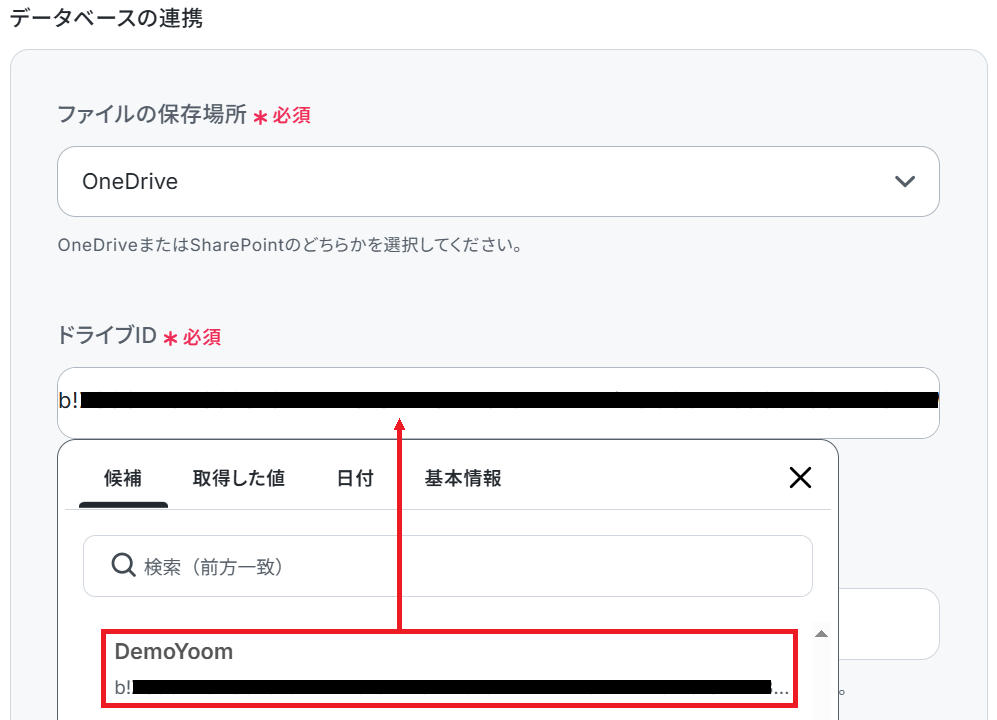Screen dimensions: 997x720
Task: Click the chevron arrow in the OneDrive selector
Action: pyautogui.click(x=904, y=182)
